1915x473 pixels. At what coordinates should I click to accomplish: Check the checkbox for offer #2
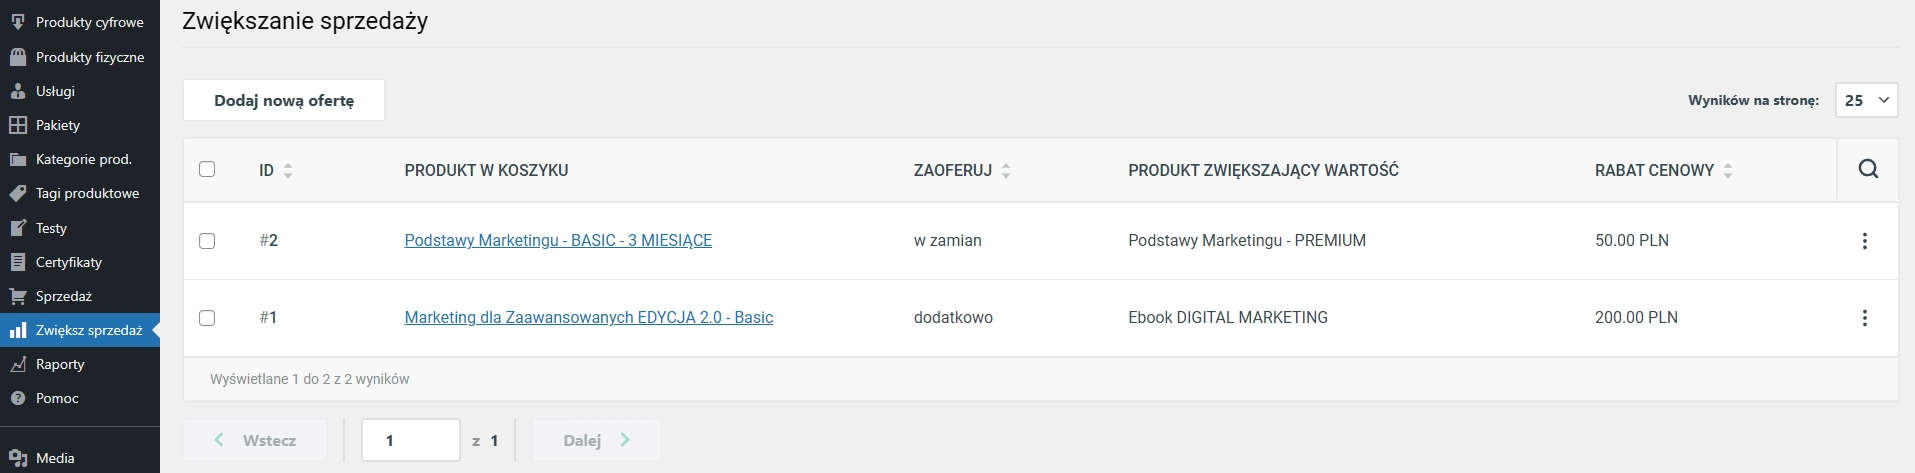click(x=207, y=241)
